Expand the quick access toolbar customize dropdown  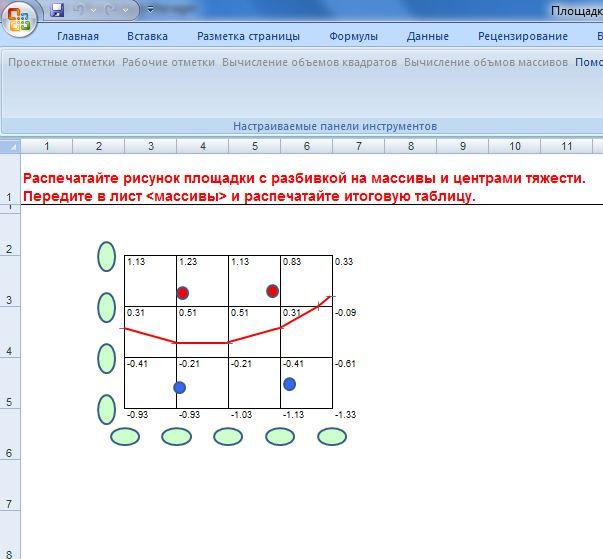(x=151, y=10)
